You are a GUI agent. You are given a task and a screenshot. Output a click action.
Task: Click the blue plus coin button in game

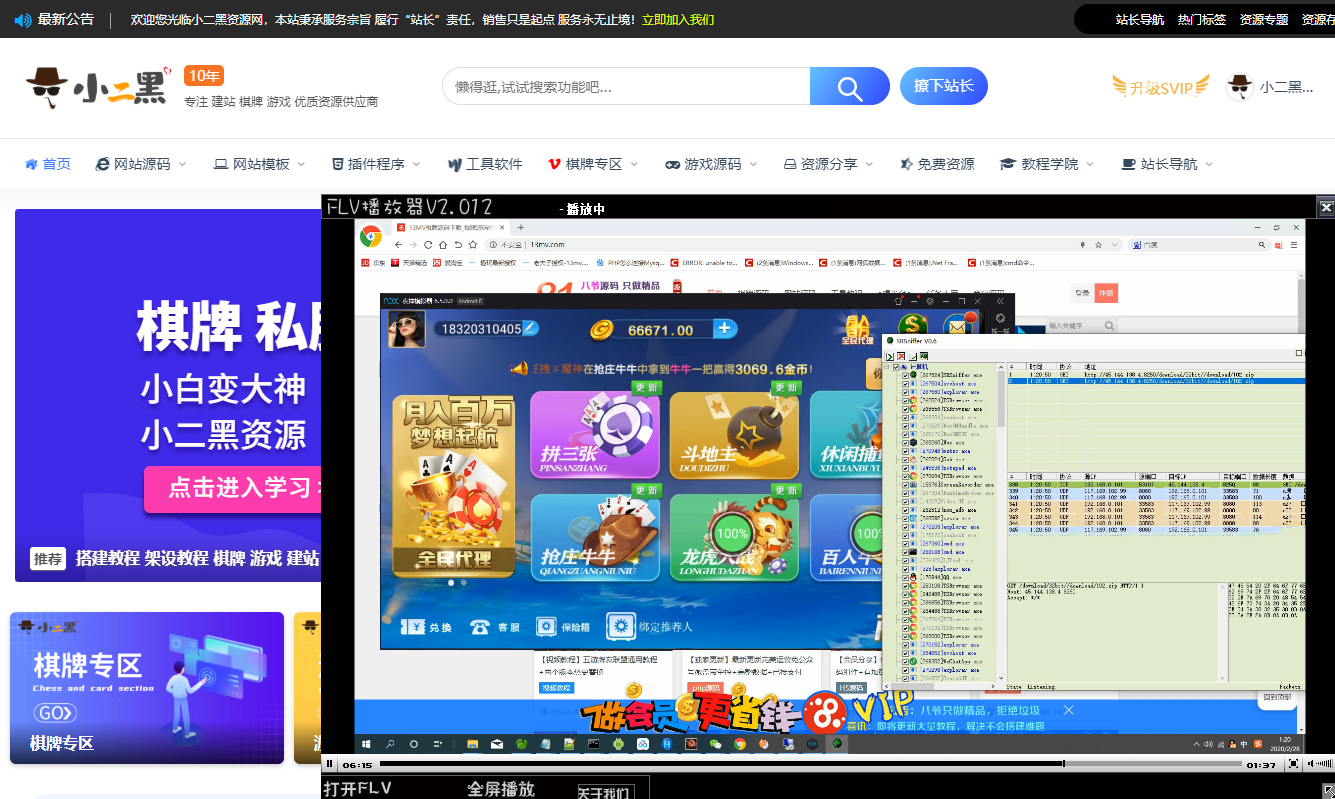(x=725, y=328)
